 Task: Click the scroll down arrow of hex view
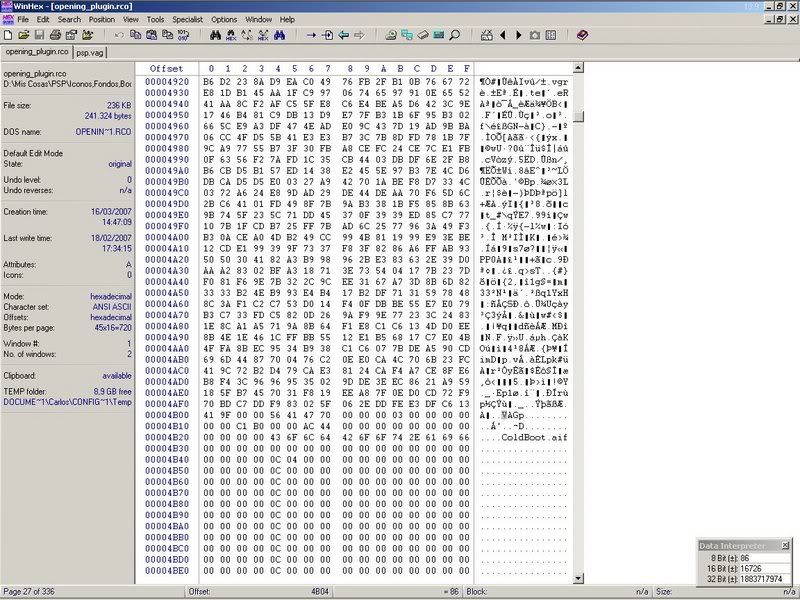[578, 578]
